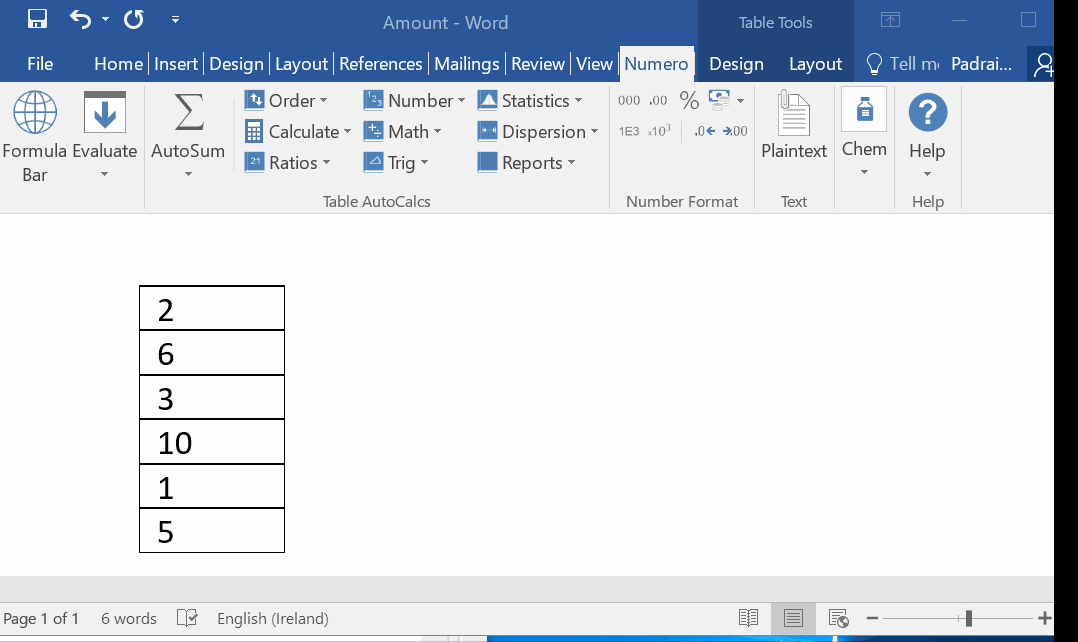Apply percent number format

tap(689, 100)
